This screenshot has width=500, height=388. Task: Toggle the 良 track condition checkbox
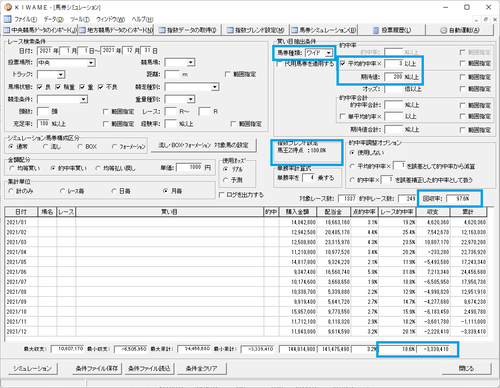click(40, 87)
